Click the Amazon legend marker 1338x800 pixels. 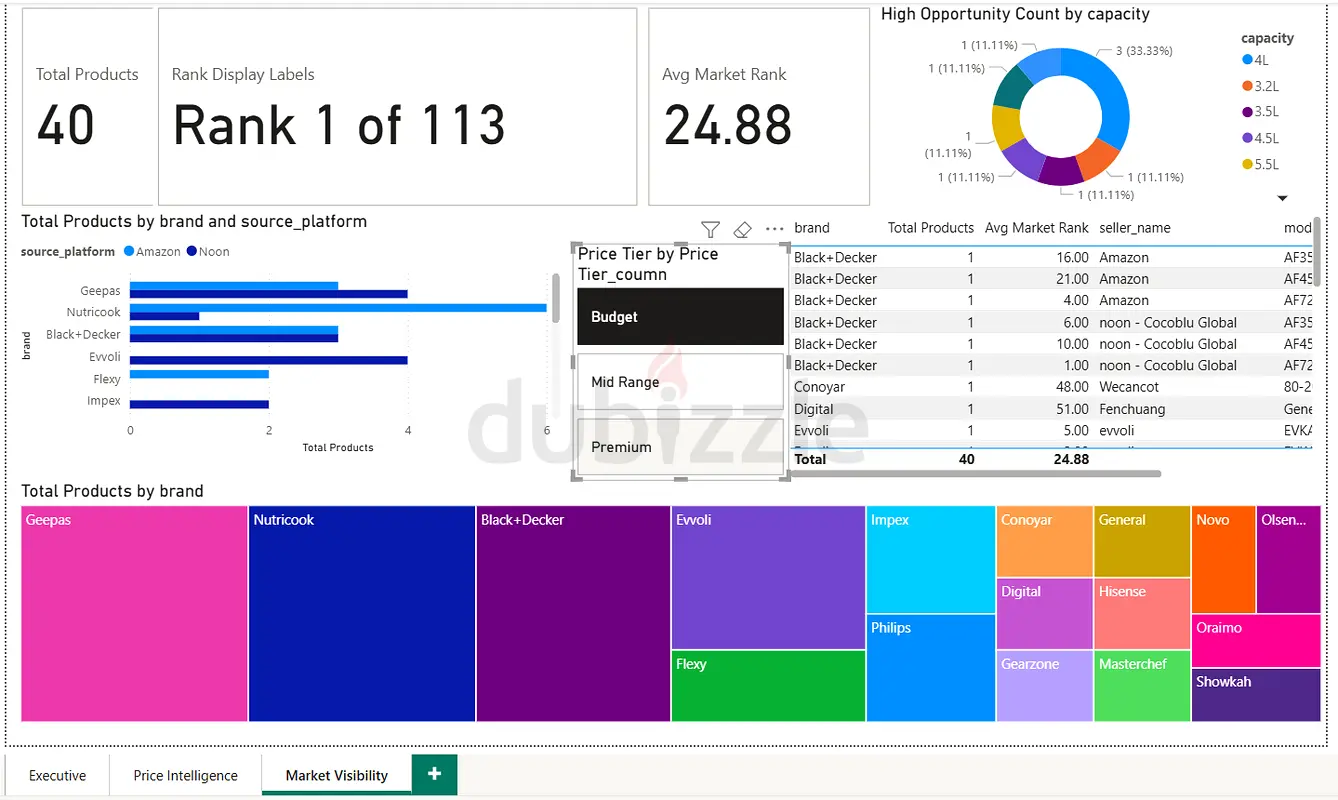(129, 252)
